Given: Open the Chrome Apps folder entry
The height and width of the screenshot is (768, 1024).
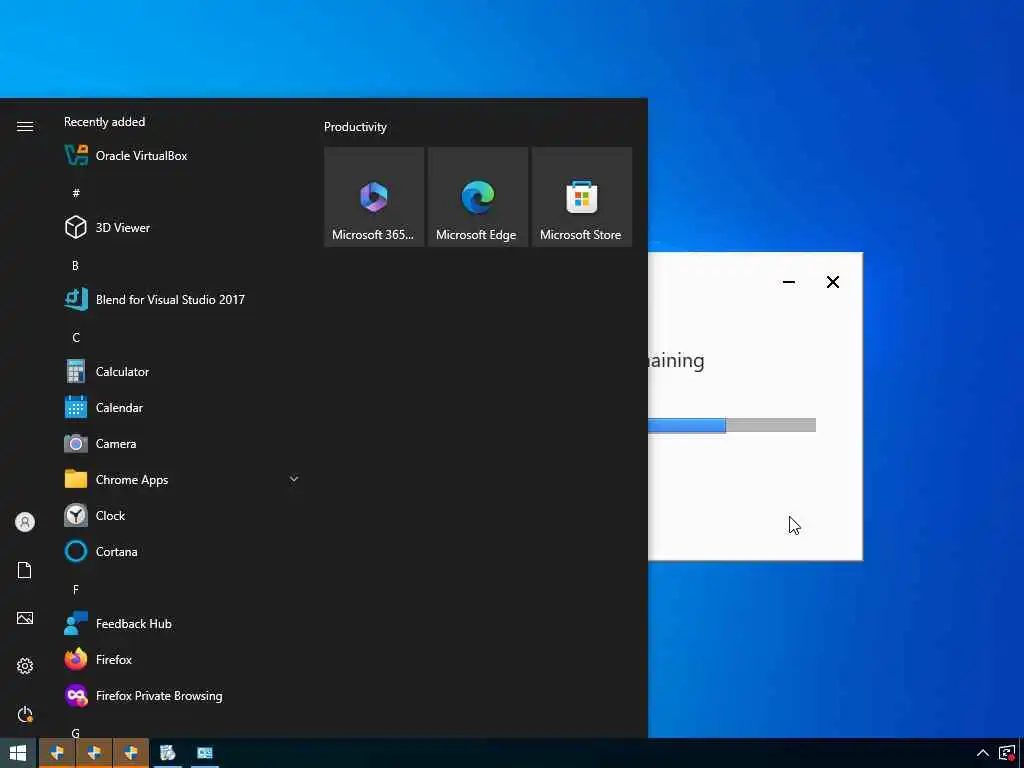Looking at the screenshot, I should (182, 479).
